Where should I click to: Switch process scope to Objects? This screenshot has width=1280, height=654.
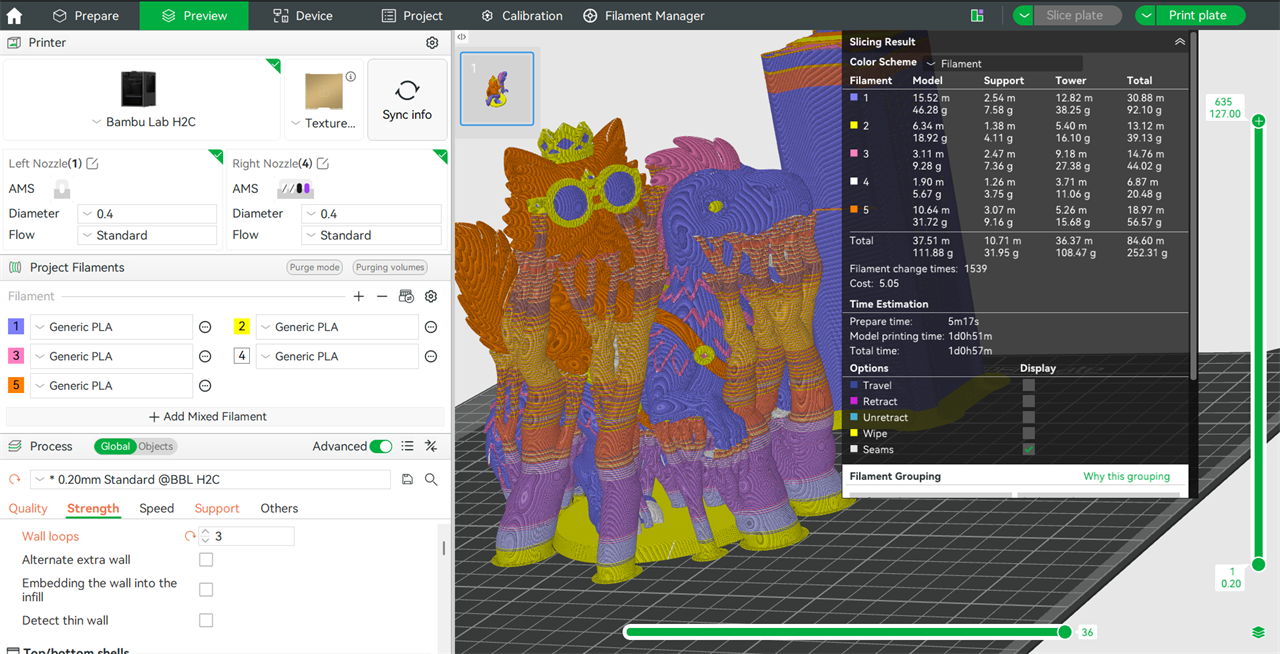coord(155,446)
